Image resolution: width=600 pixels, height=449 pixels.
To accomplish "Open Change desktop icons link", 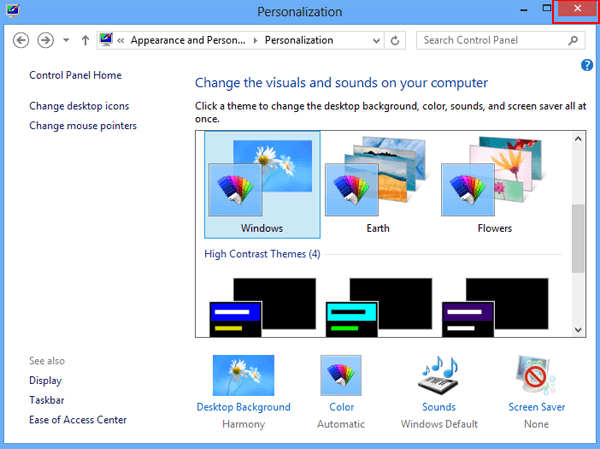I will point(79,106).
